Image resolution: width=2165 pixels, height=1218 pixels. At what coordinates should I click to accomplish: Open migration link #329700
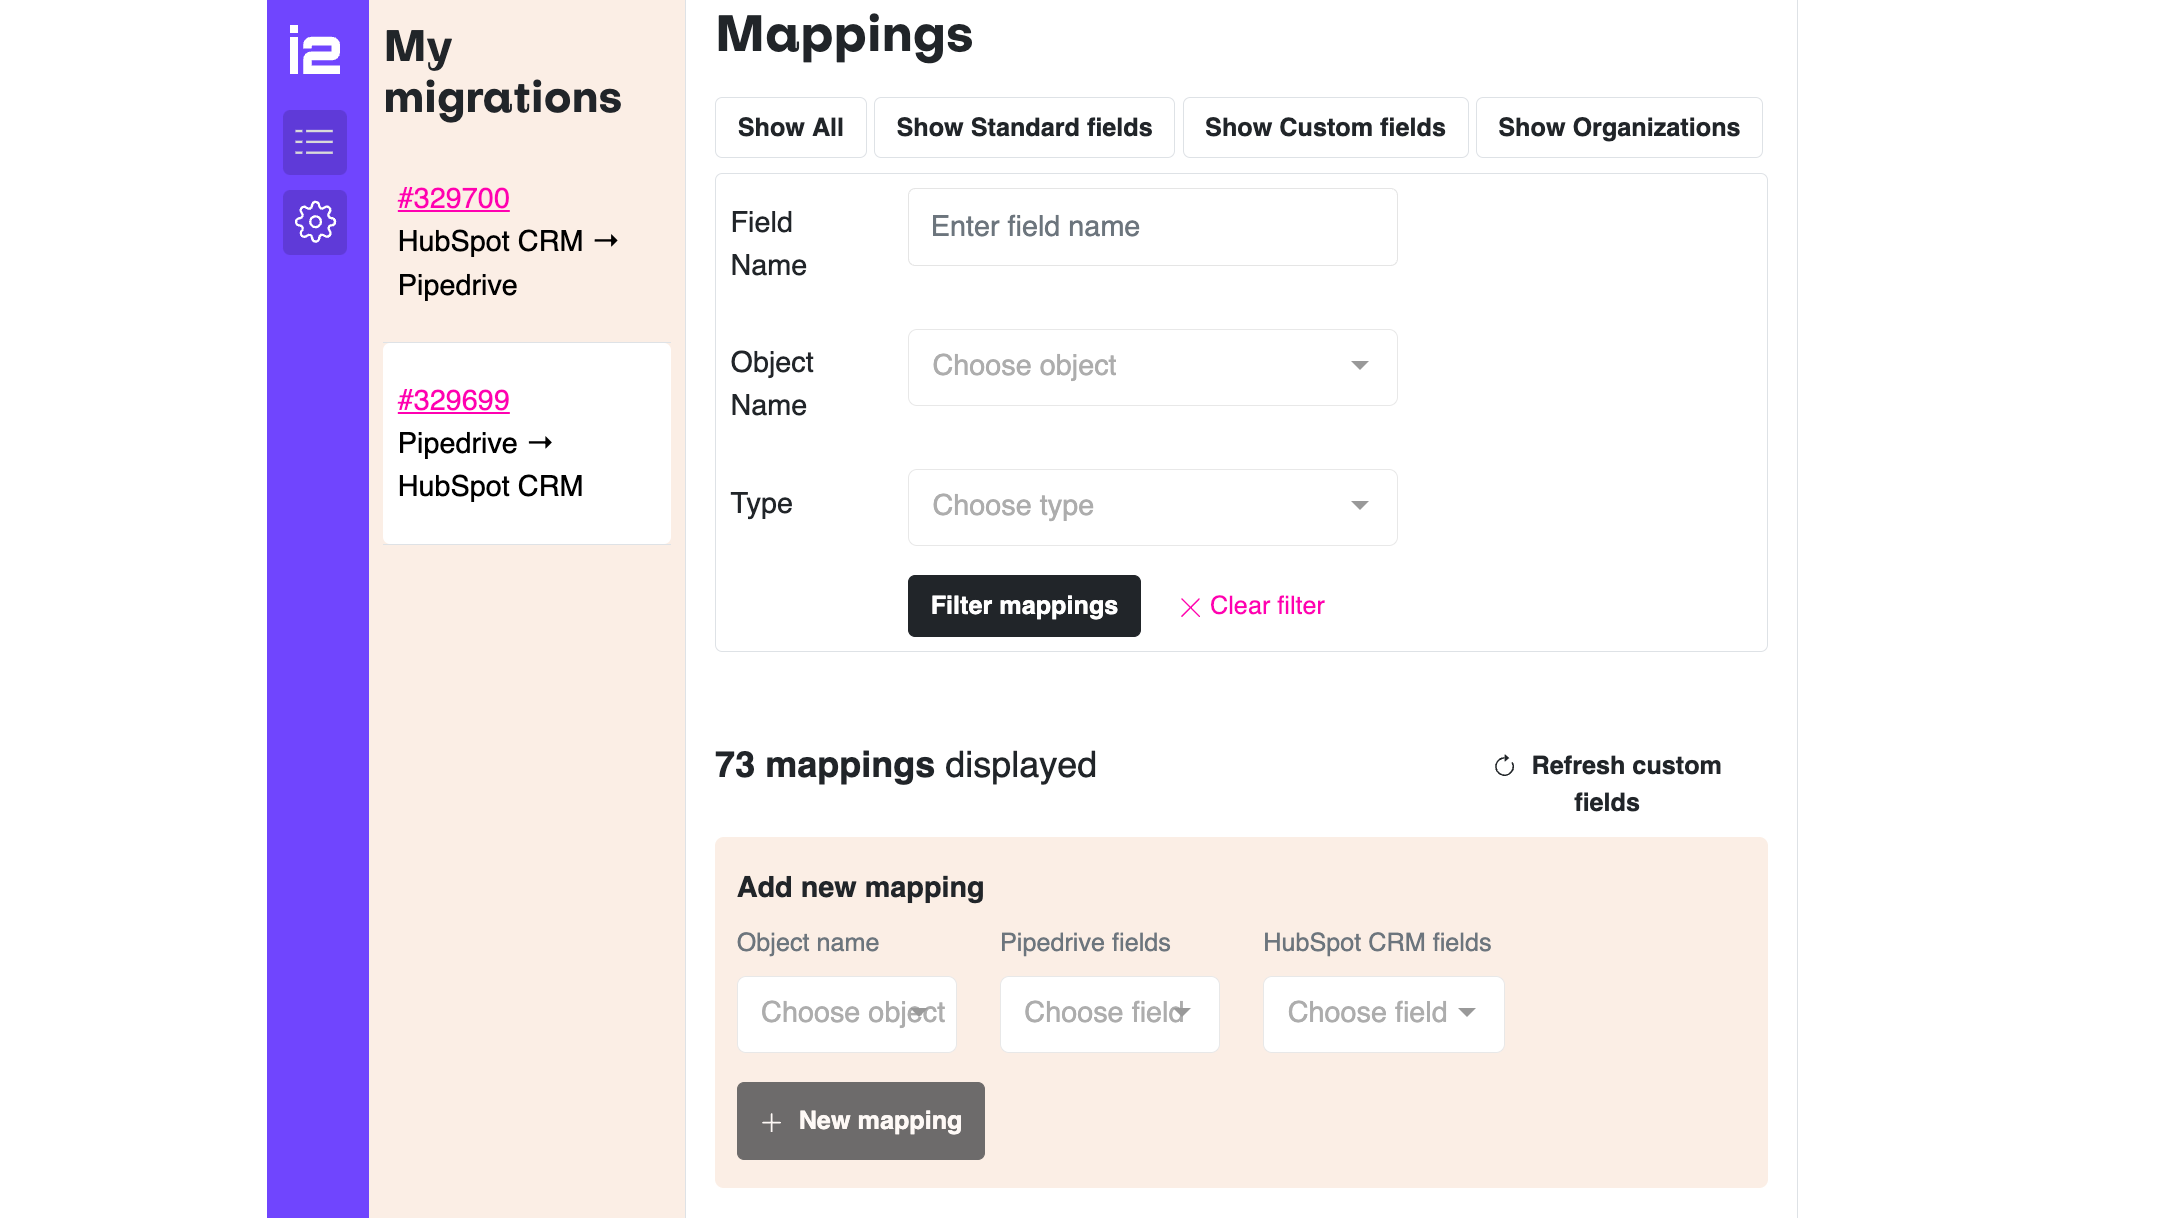(x=453, y=199)
